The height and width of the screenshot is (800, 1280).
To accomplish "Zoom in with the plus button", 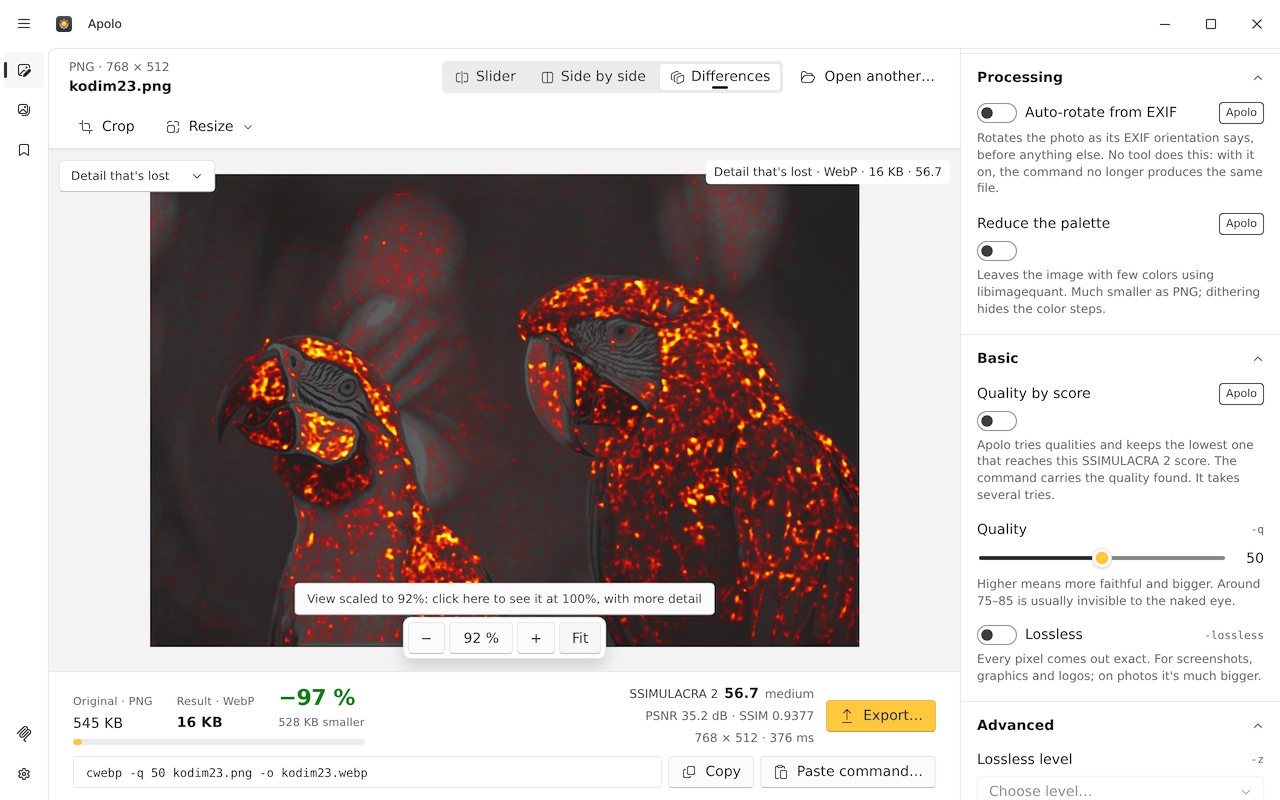I will pyautogui.click(x=536, y=638).
